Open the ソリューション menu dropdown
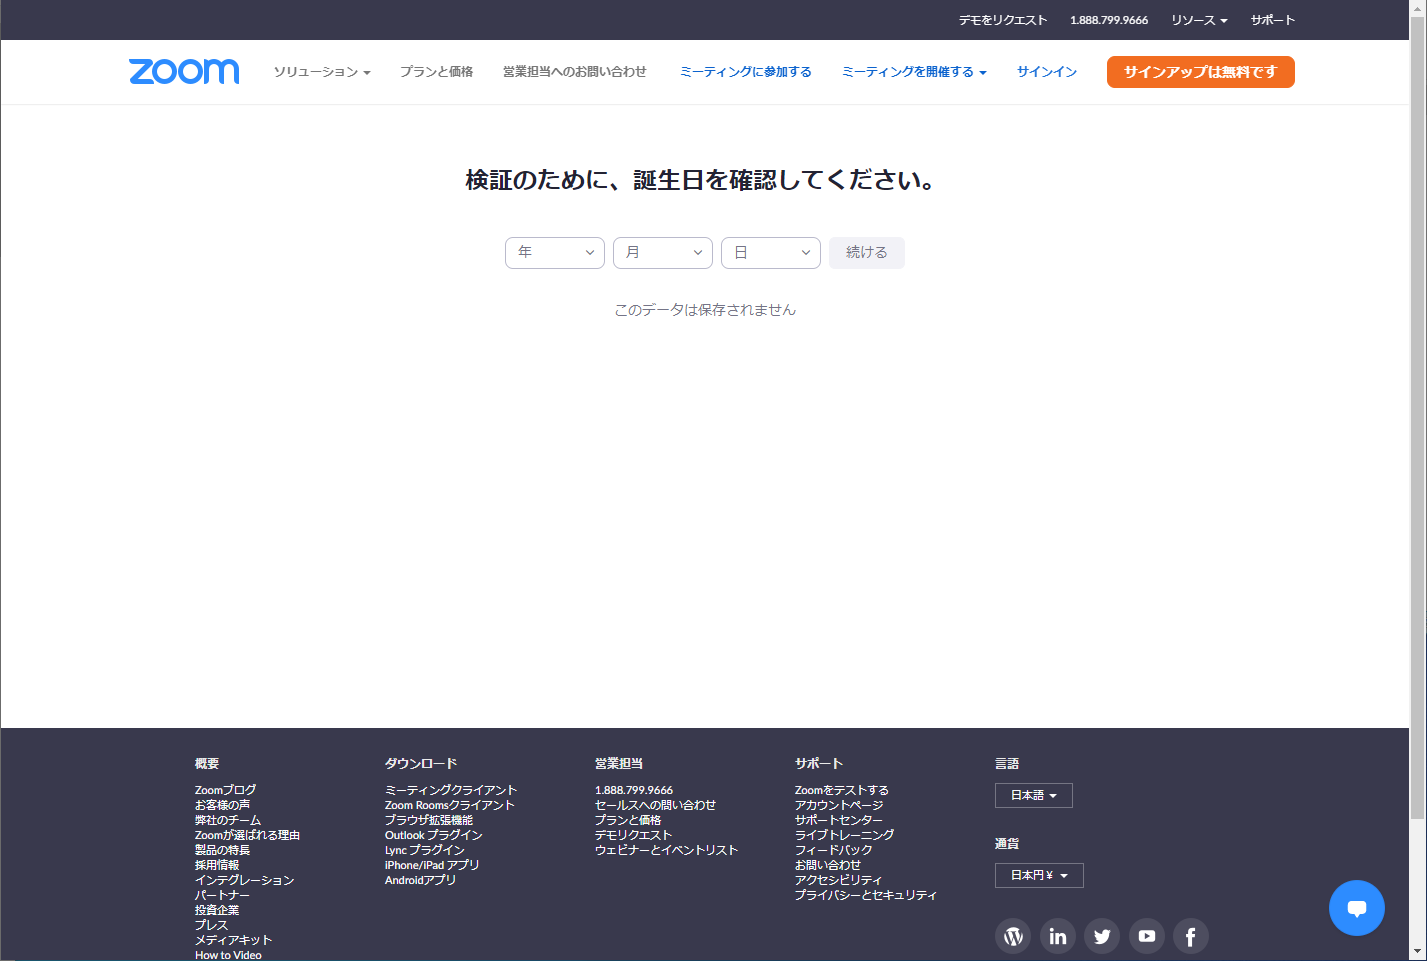 (x=322, y=72)
